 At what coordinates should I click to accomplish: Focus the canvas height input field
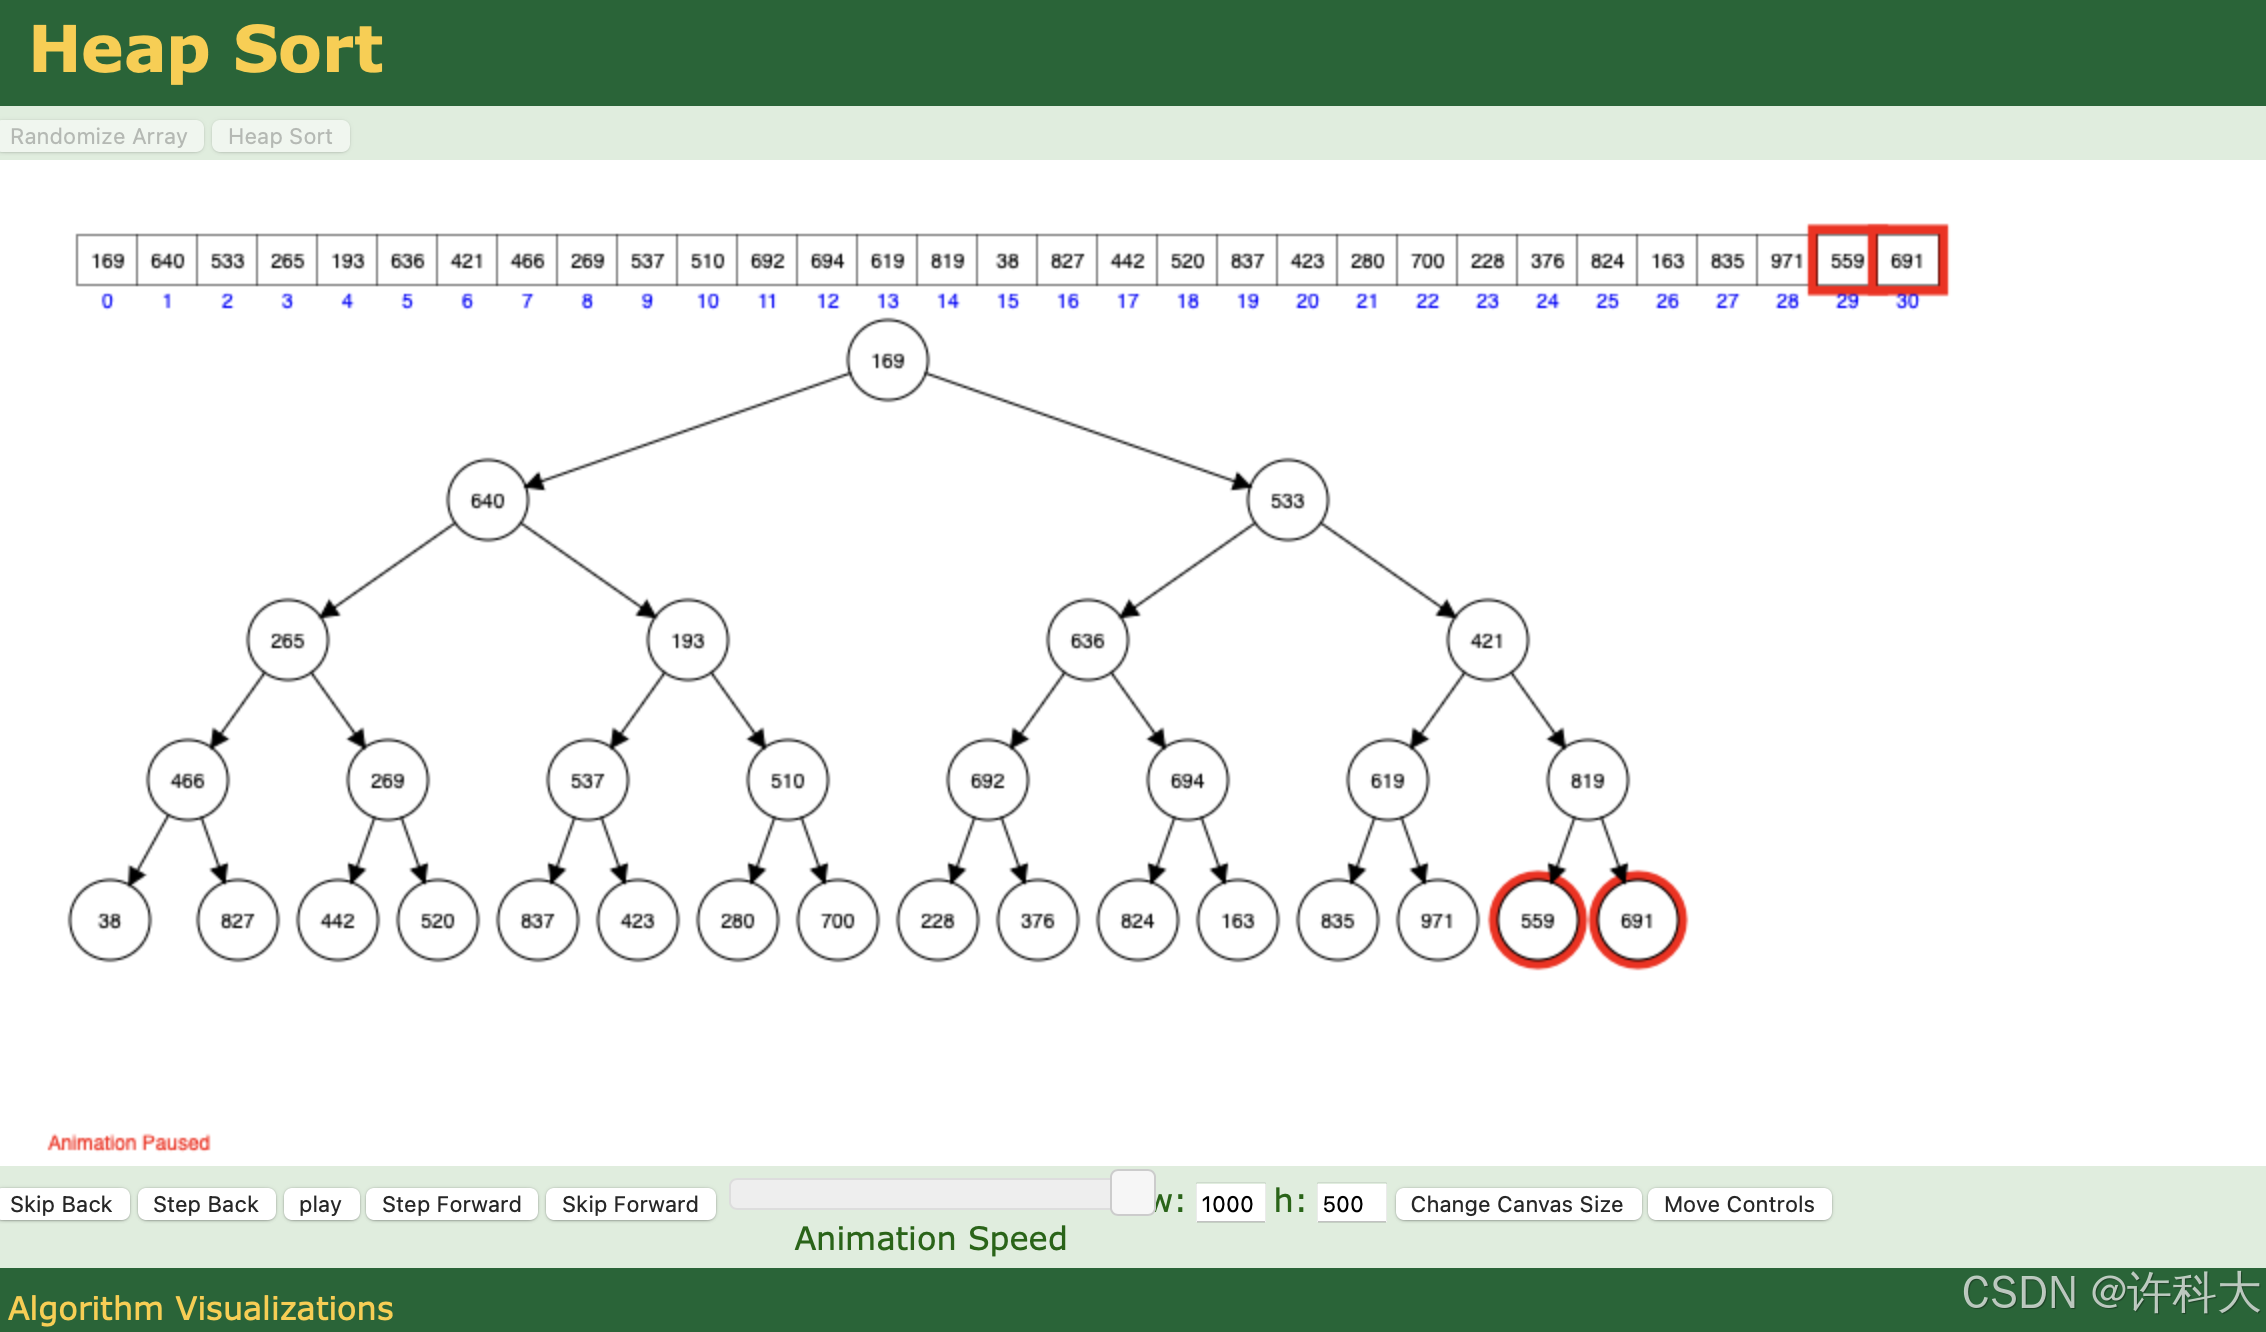click(1349, 1204)
